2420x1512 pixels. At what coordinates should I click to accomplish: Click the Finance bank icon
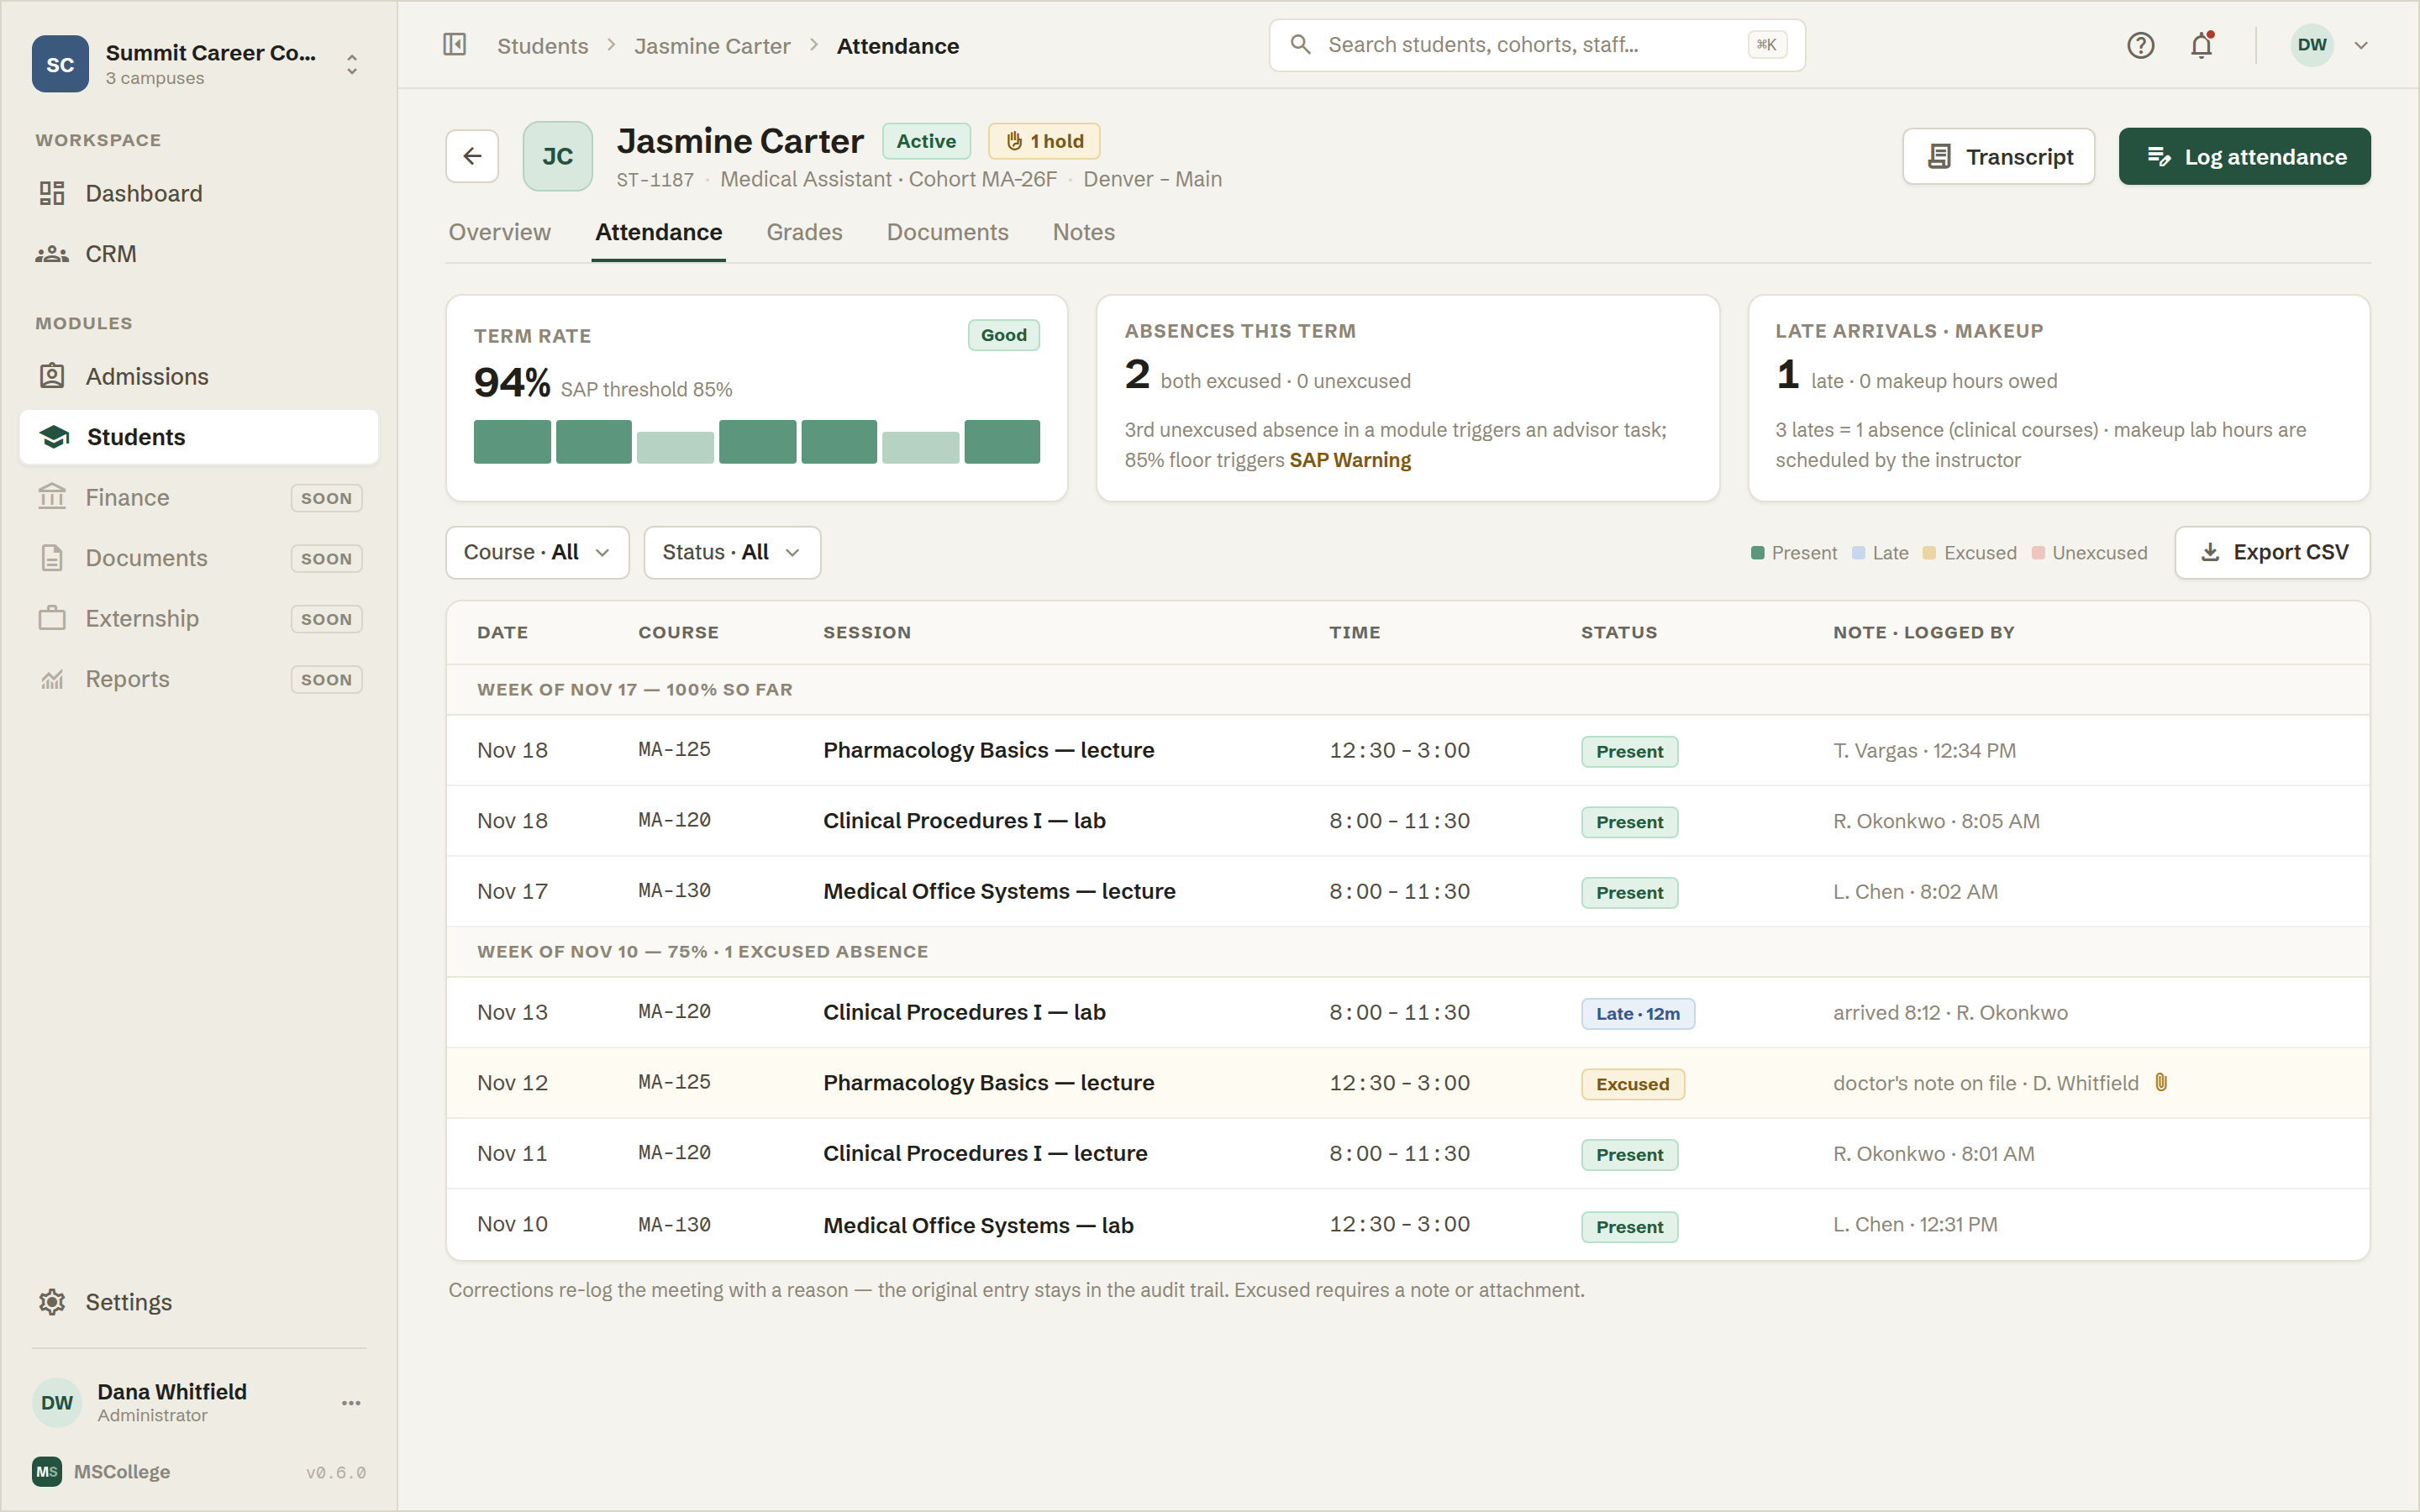[x=52, y=497]
